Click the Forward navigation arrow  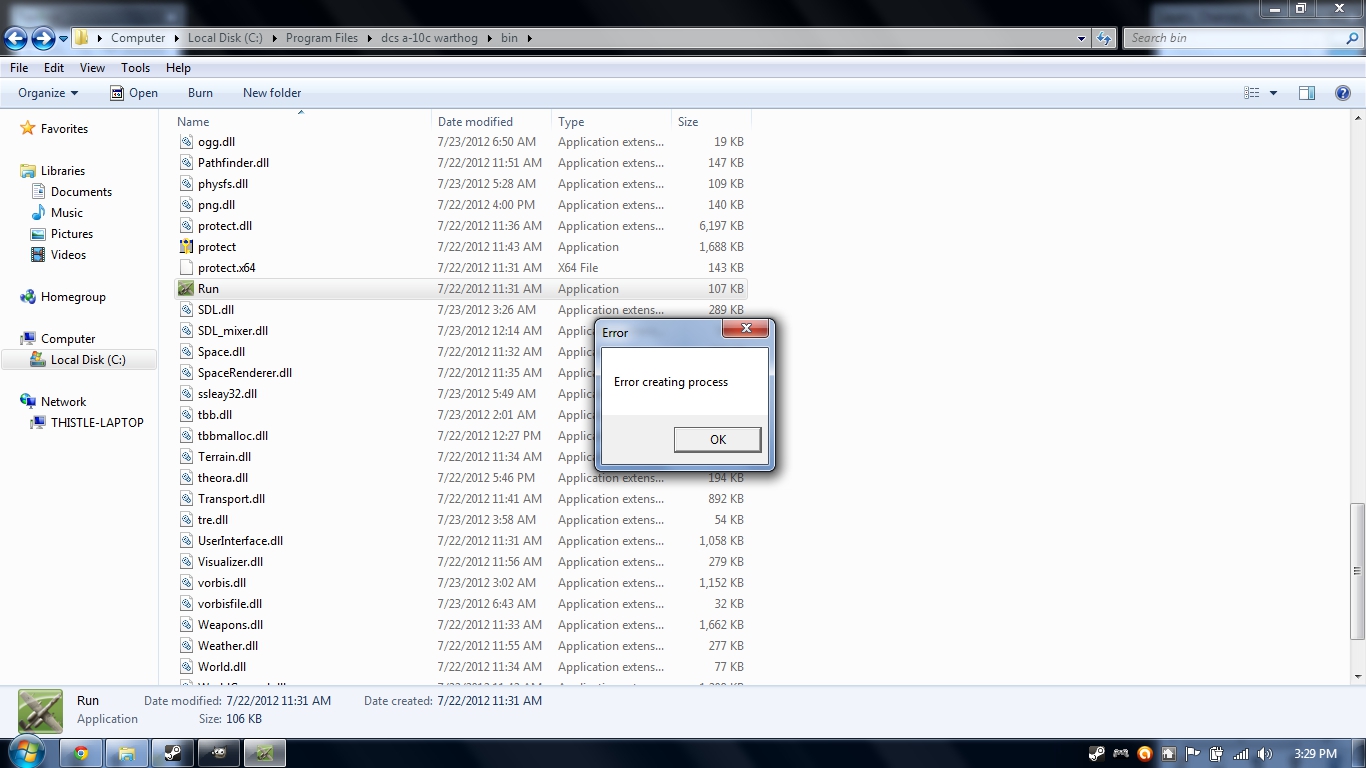pos(43,38)
